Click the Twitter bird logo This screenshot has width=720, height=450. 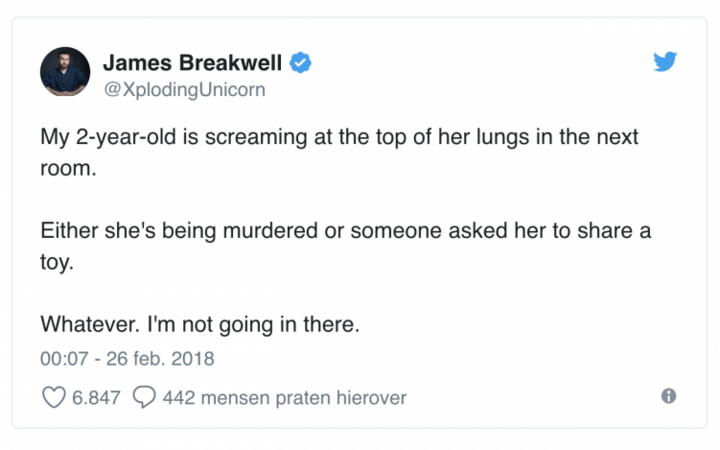pos(665,62)
